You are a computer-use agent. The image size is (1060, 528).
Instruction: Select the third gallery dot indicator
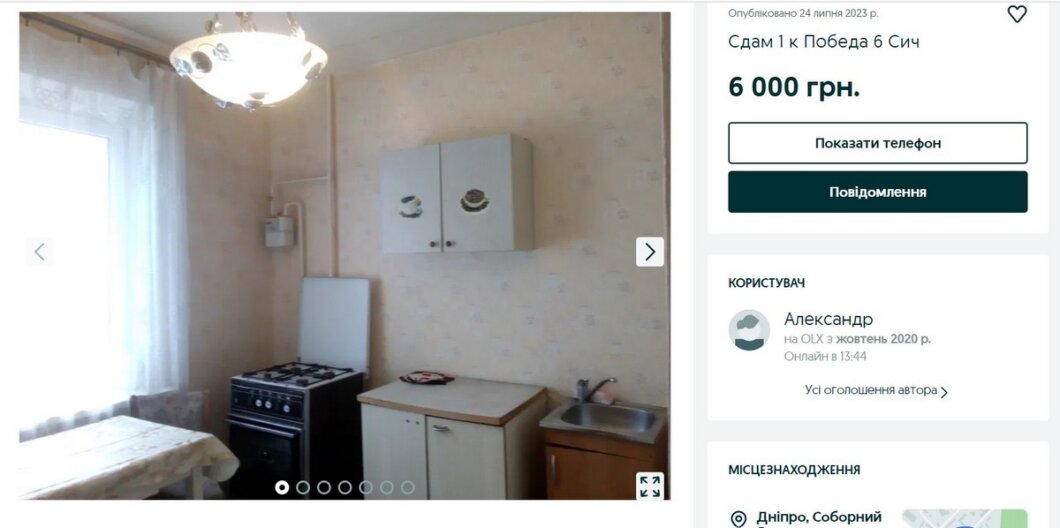[x=324, y=487]
